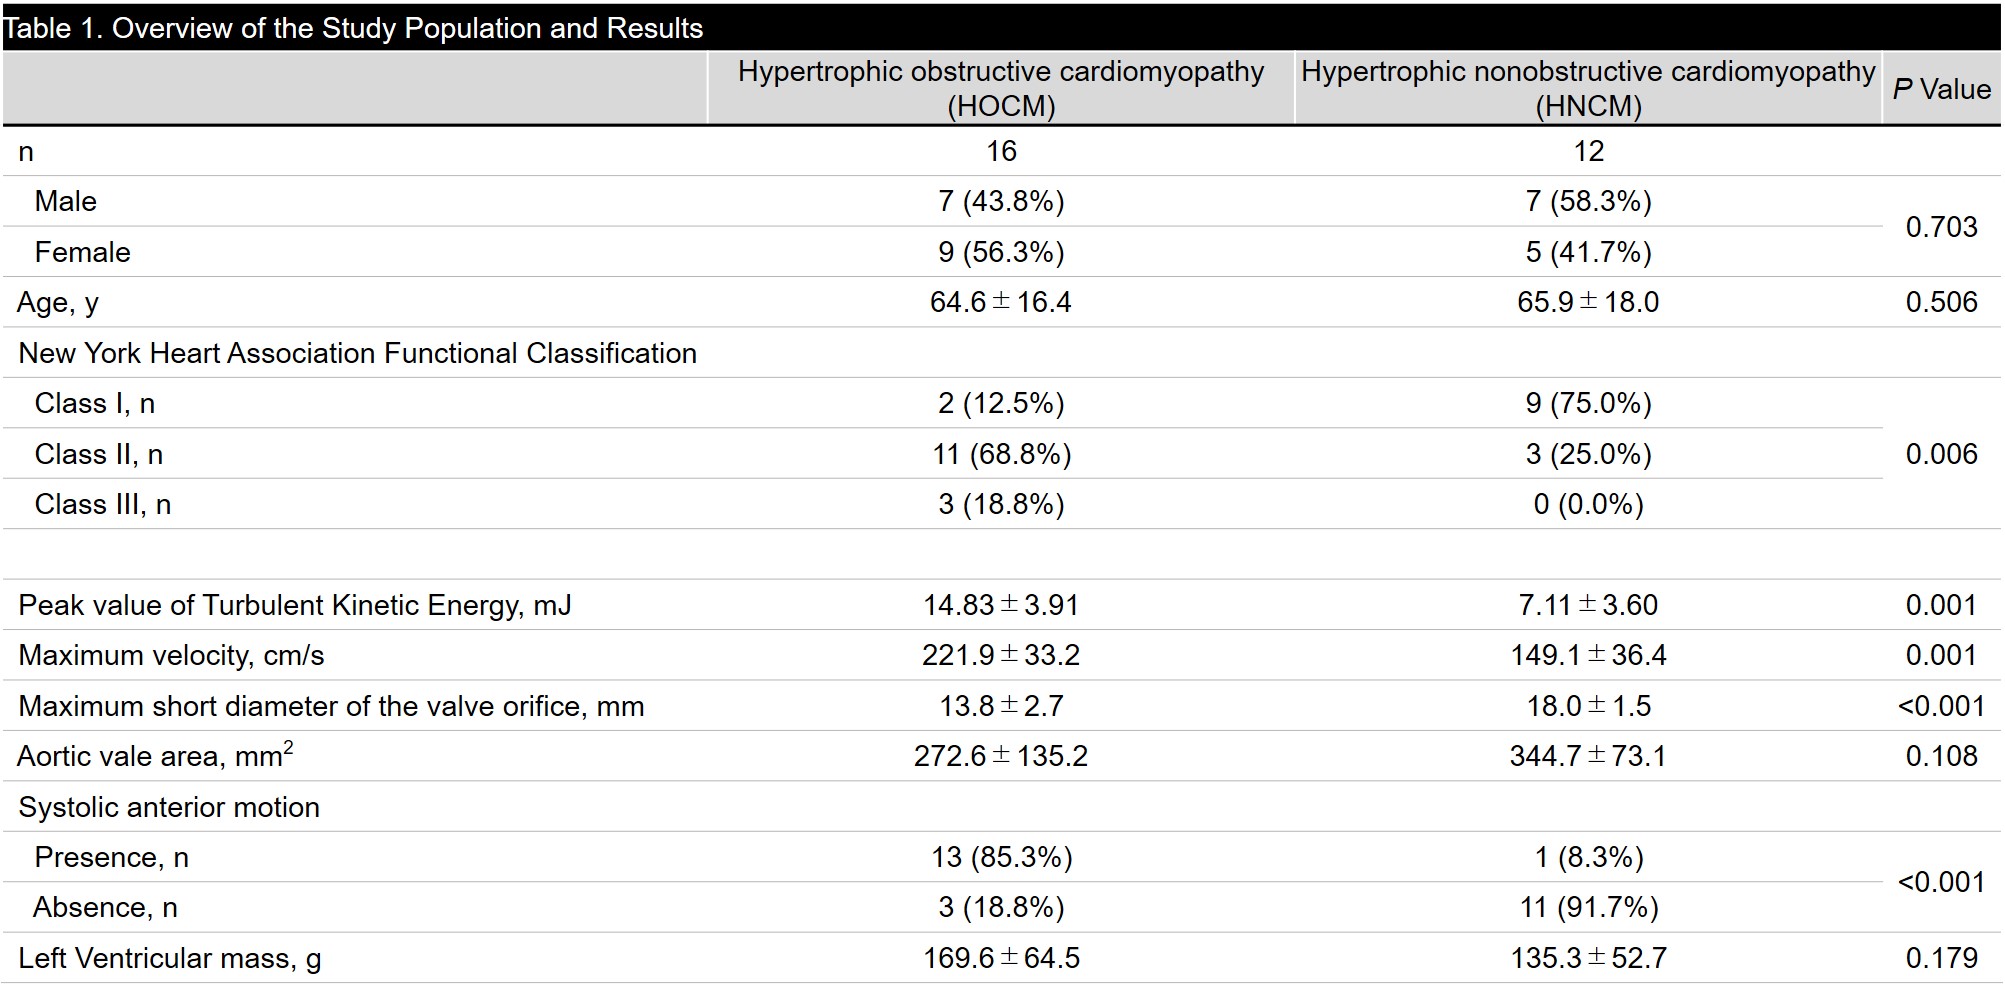Select the Presence HOCM value 13 (85.3%)
Image resolution: width=2005 pixels, height=993 pixels.
[1001, 857]
